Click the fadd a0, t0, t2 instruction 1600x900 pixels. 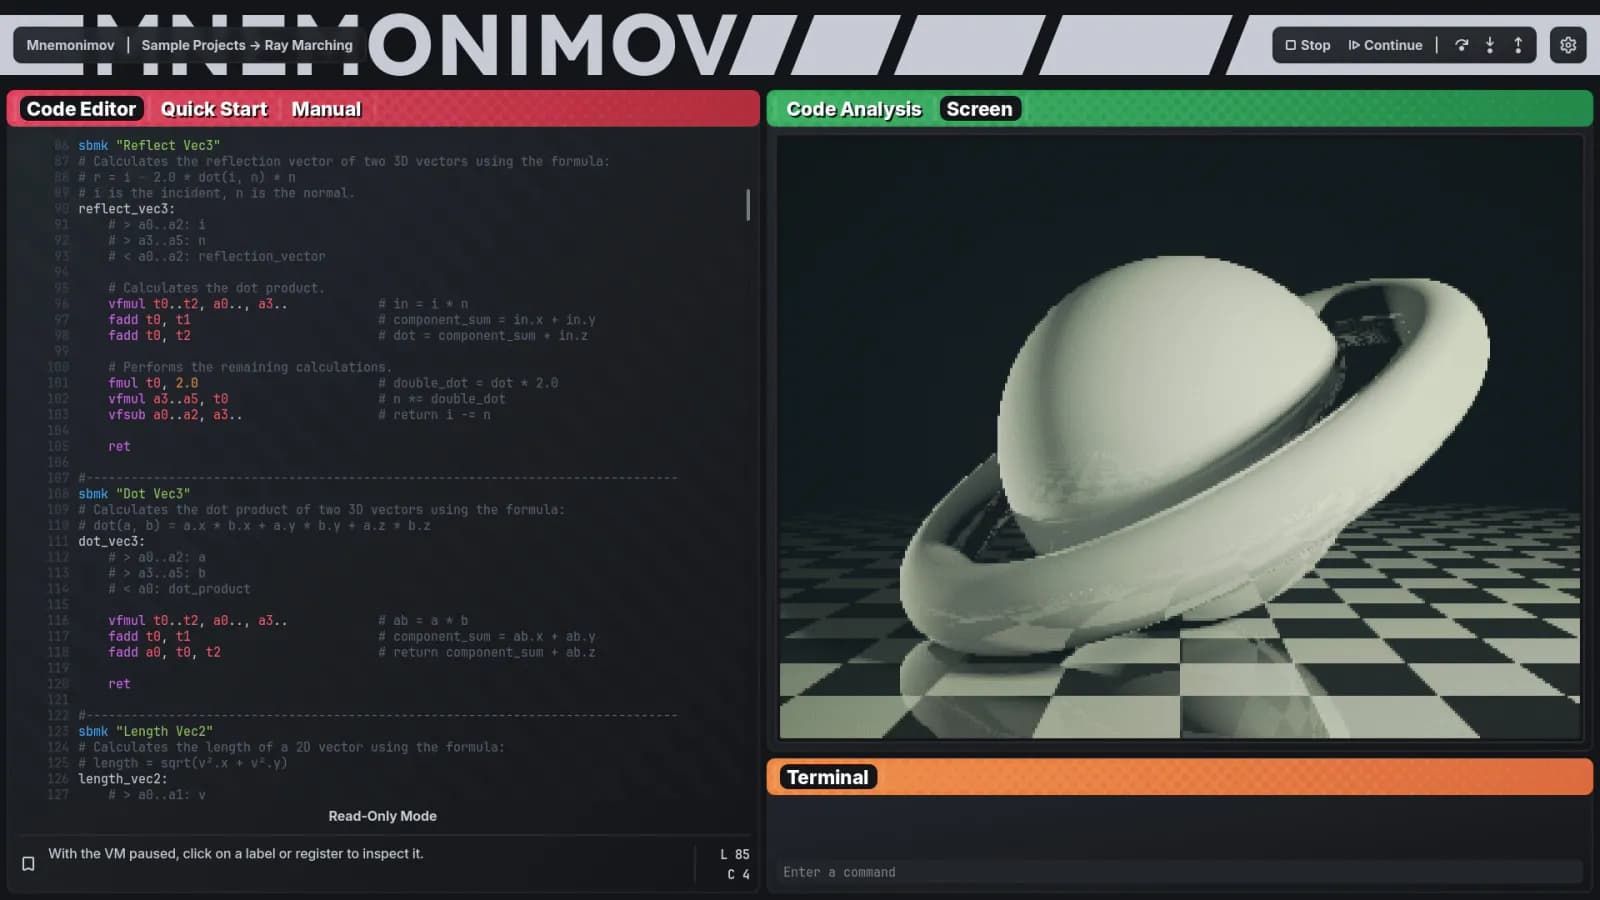(x=164, y=652)
